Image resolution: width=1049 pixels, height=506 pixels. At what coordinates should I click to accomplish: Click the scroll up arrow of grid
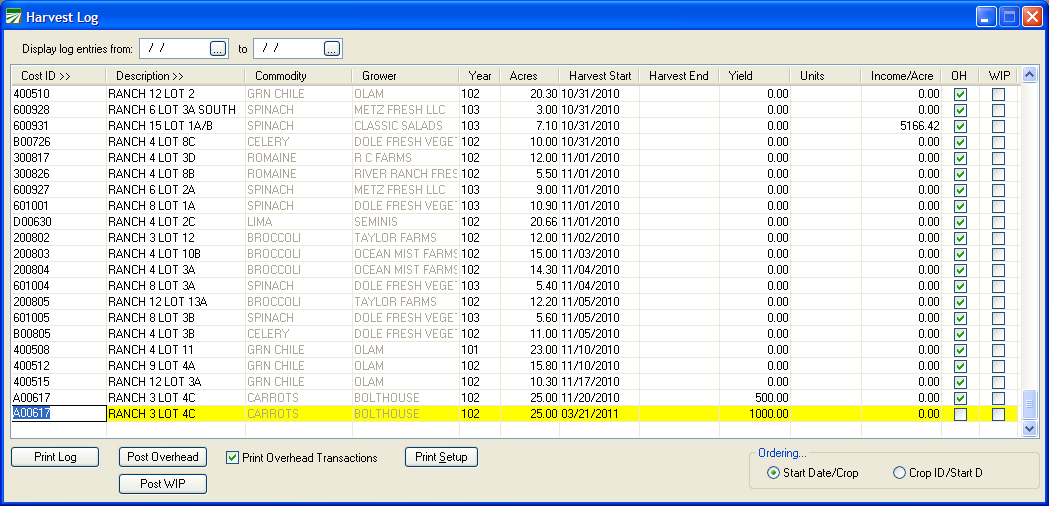tap(1030, 75)
